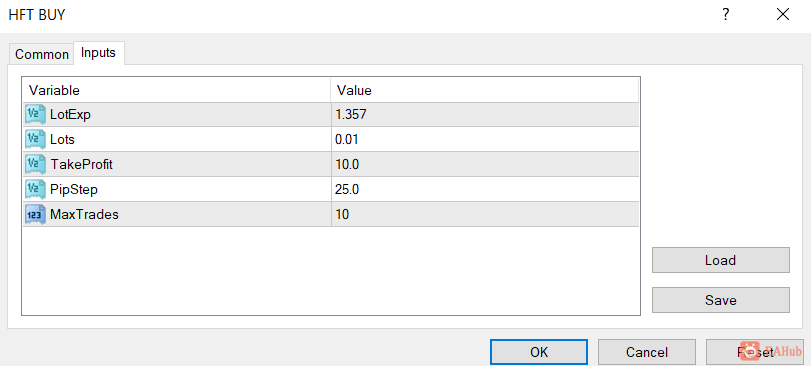Load a saved input preset

point(720,260)
